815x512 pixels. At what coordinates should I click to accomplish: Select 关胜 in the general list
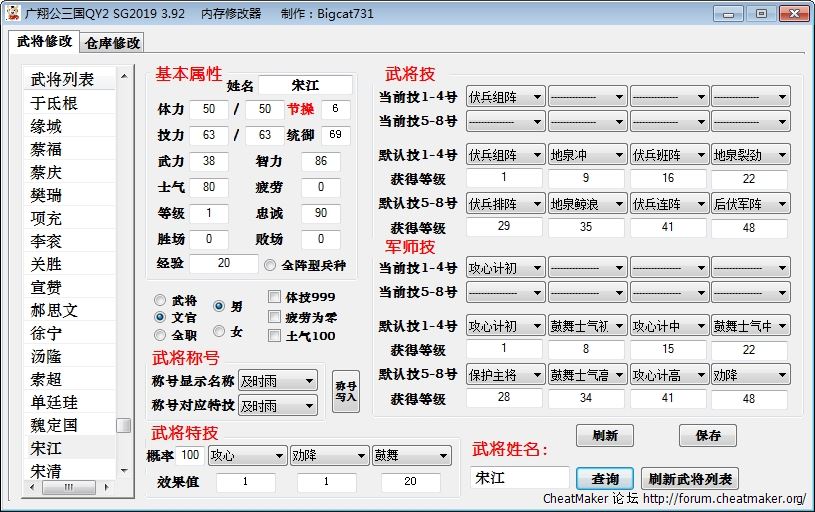[46, 264]
